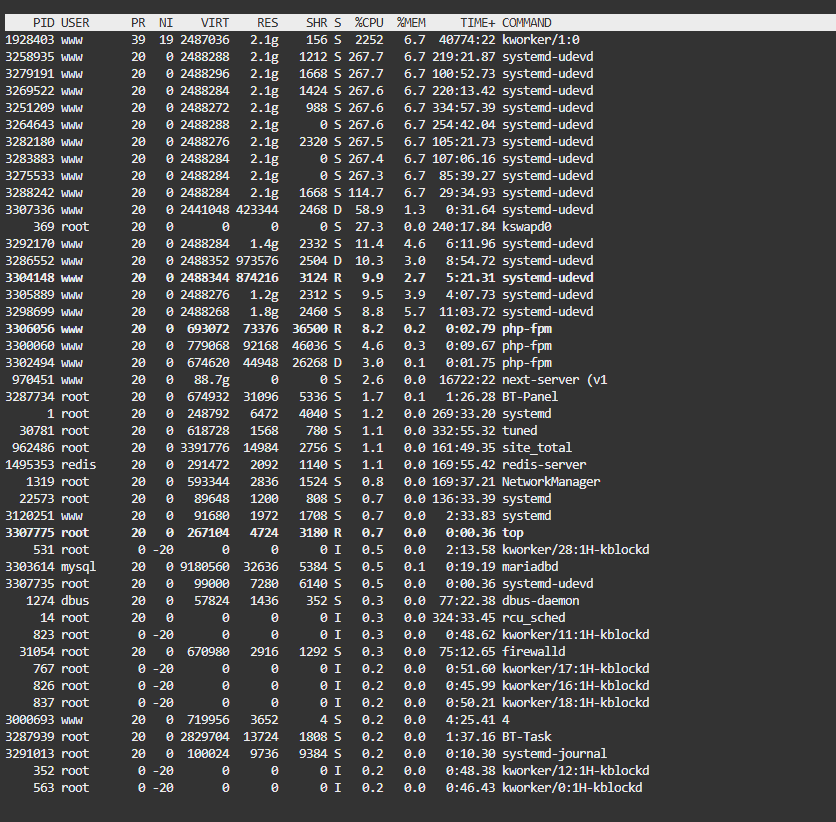The width and height of the screenshot is (836, 822).
Task: Click PID 369
Action: coord(44,227)
